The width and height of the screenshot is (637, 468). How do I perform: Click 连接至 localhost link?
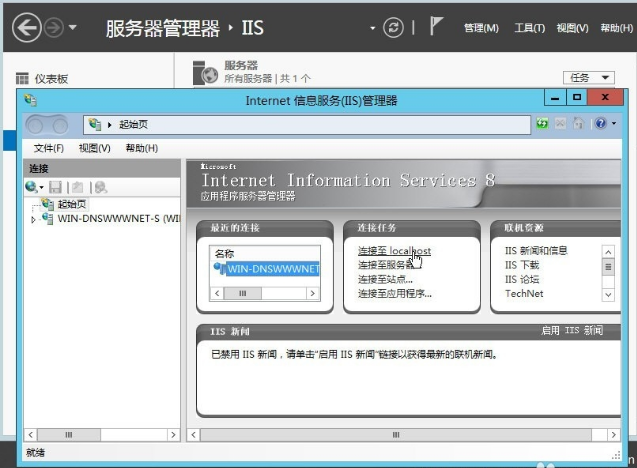tap(394, 251)
